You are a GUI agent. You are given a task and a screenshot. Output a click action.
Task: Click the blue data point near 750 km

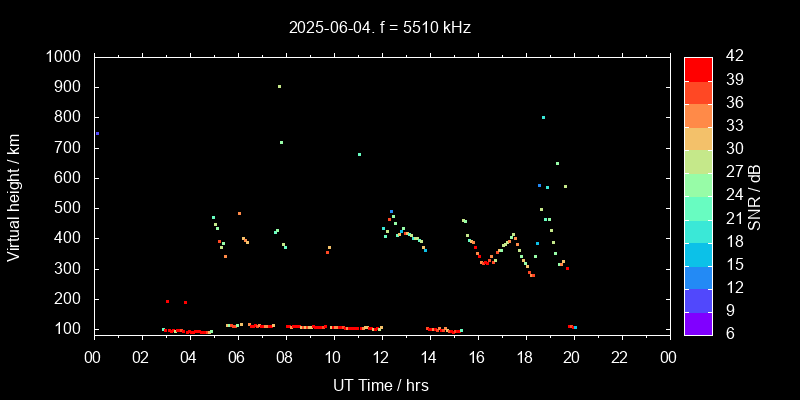pos(97,133)
